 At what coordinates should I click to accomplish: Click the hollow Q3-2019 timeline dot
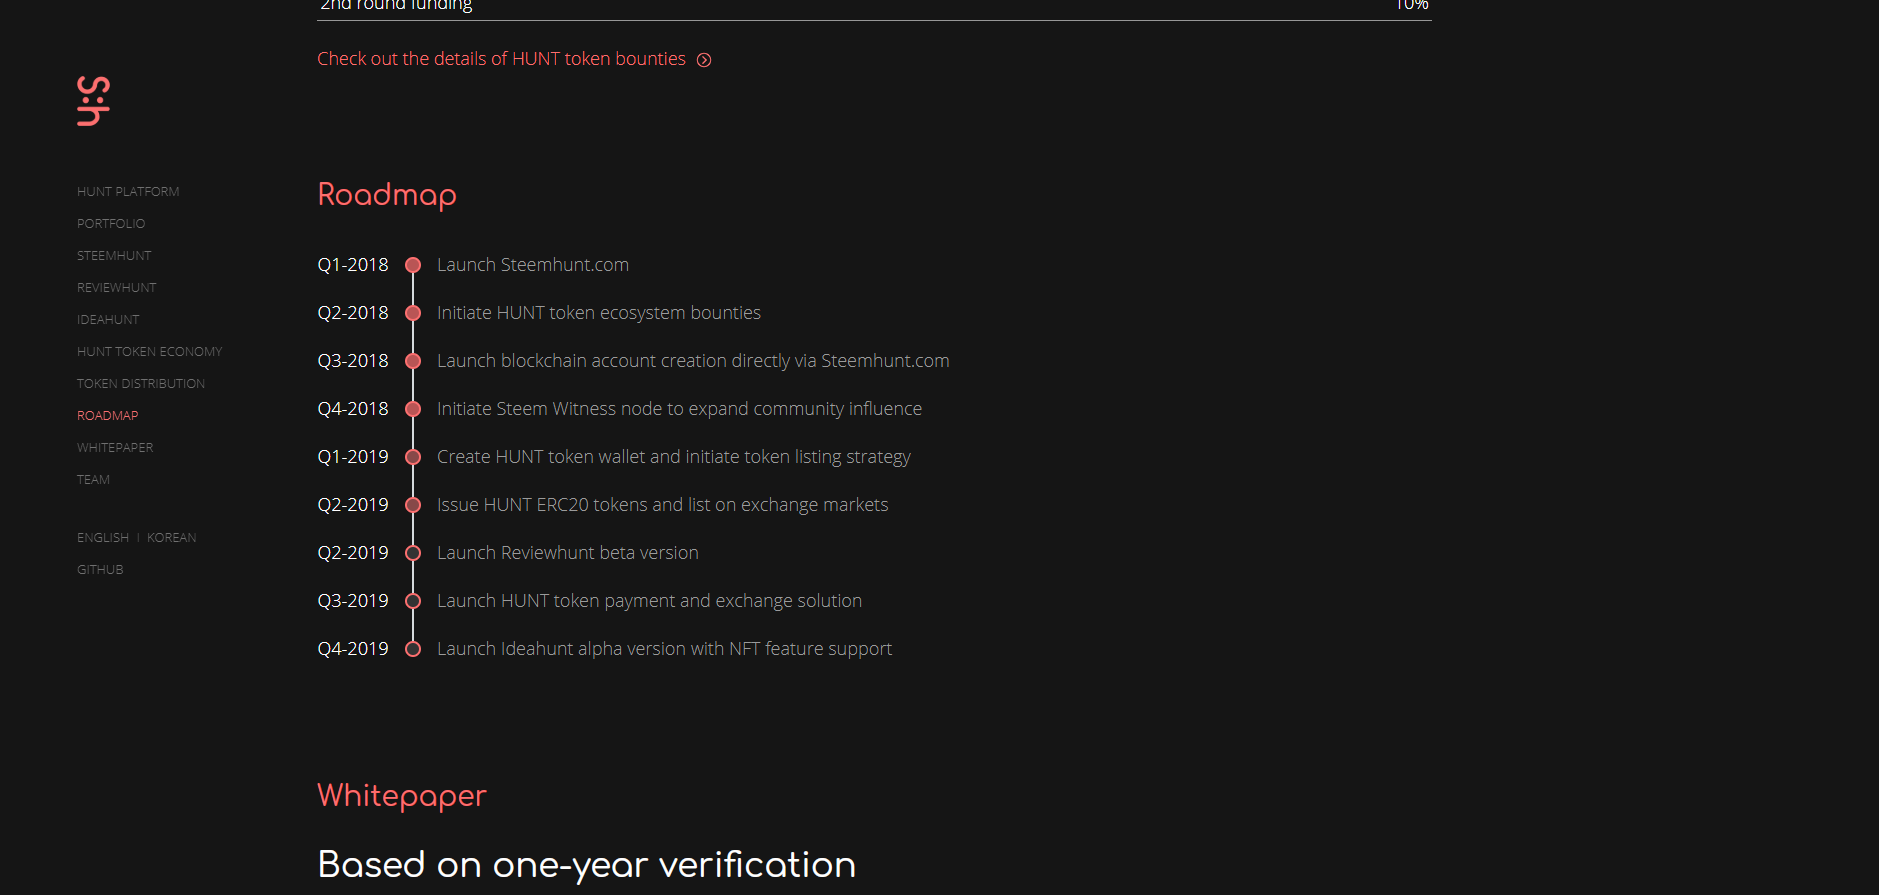click(413, 601)
